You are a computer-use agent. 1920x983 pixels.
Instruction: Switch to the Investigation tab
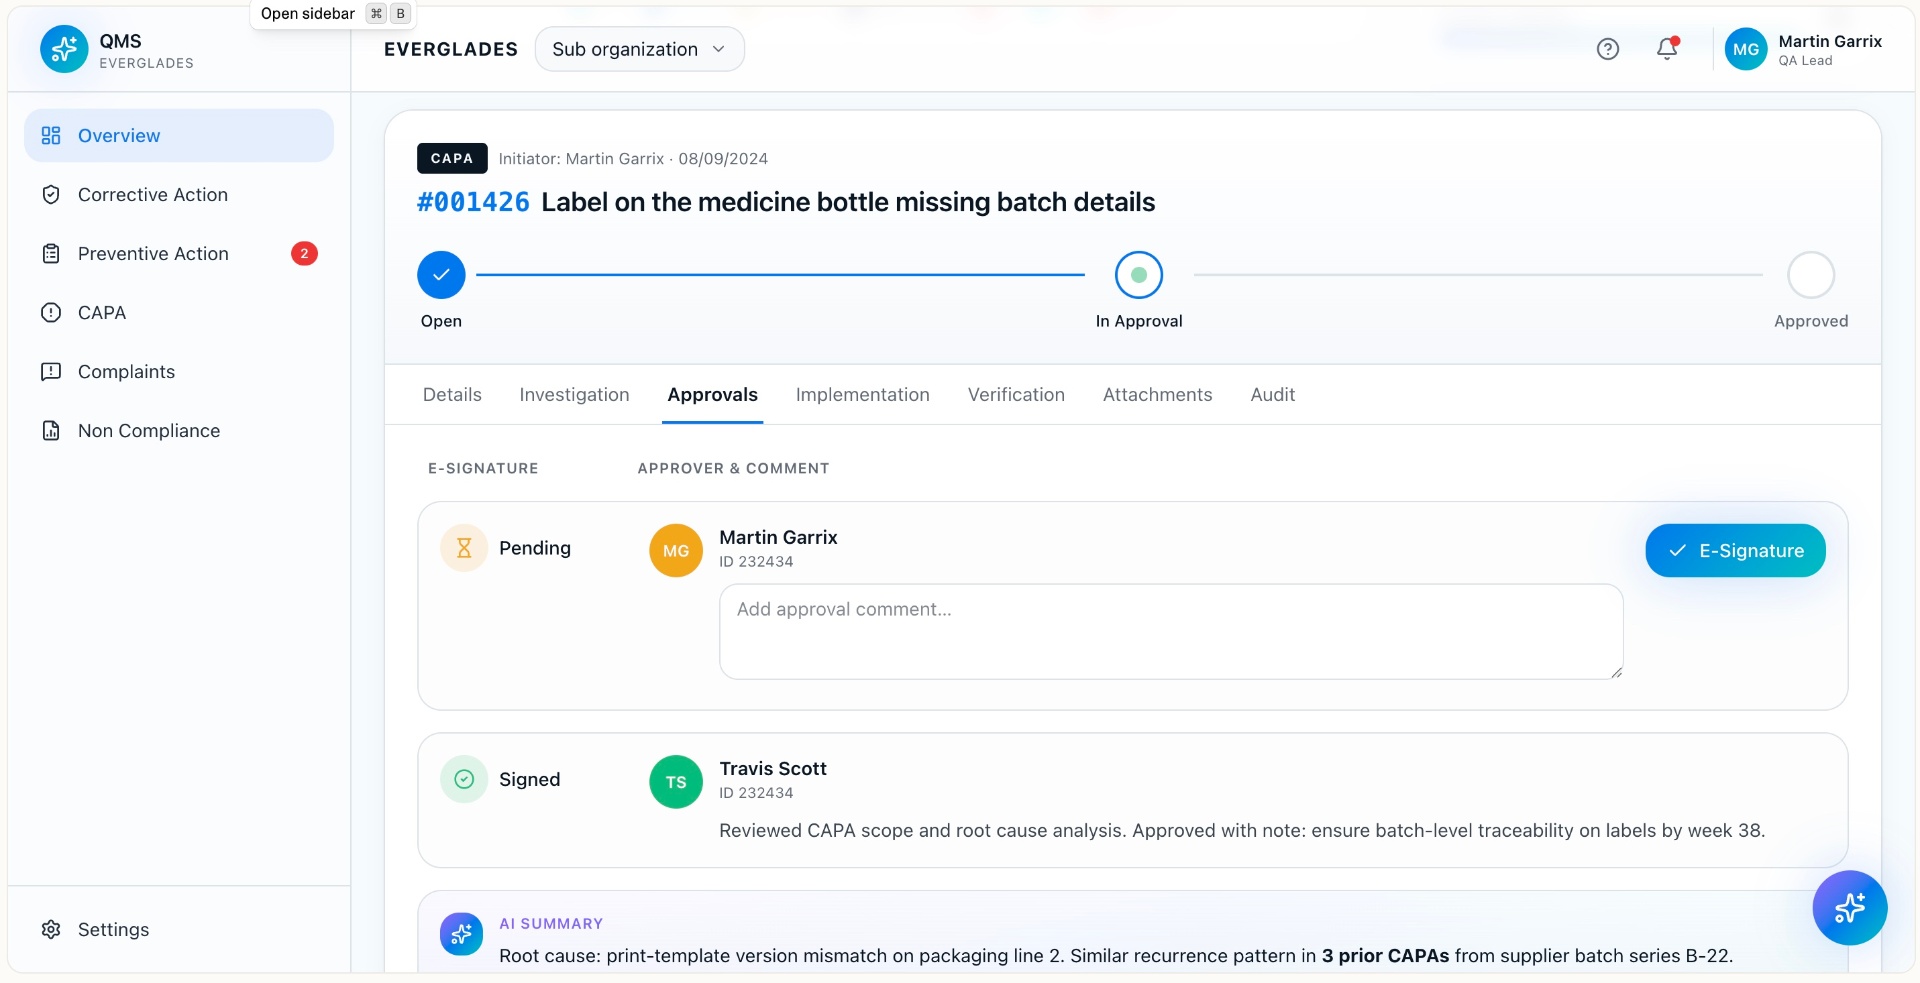[574, 395]
